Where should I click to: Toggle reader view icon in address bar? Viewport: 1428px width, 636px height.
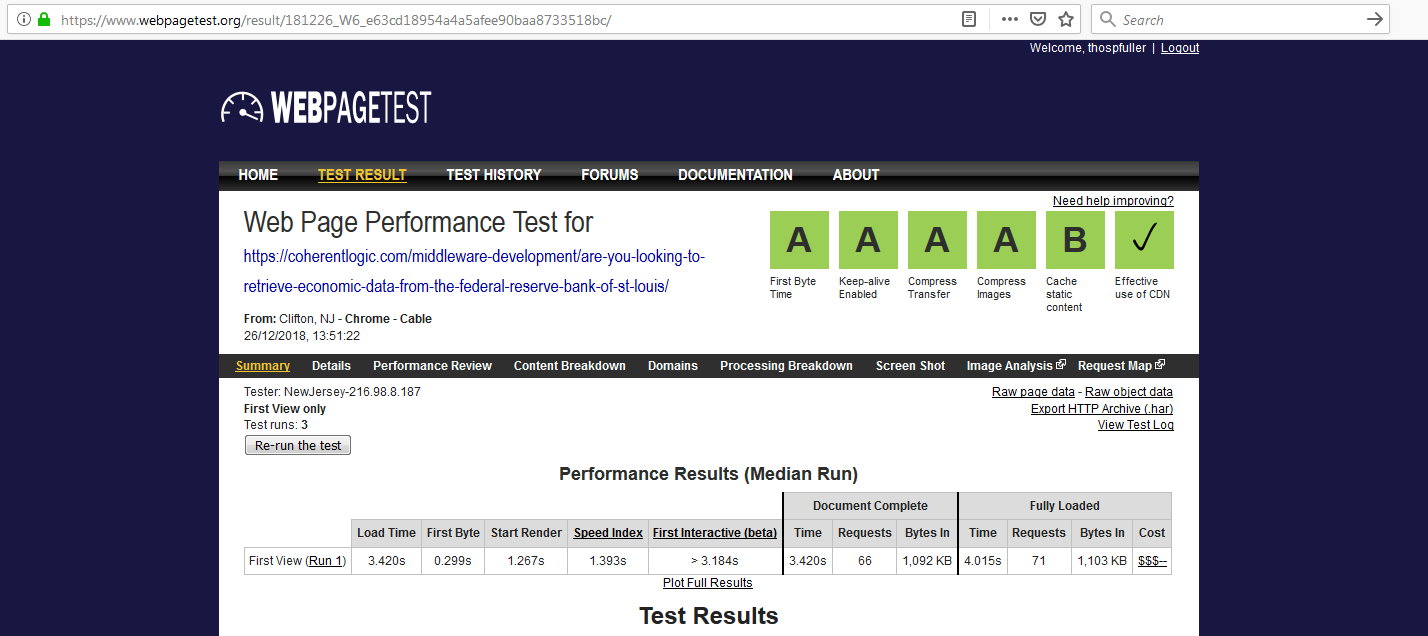(x=968, y=19)
